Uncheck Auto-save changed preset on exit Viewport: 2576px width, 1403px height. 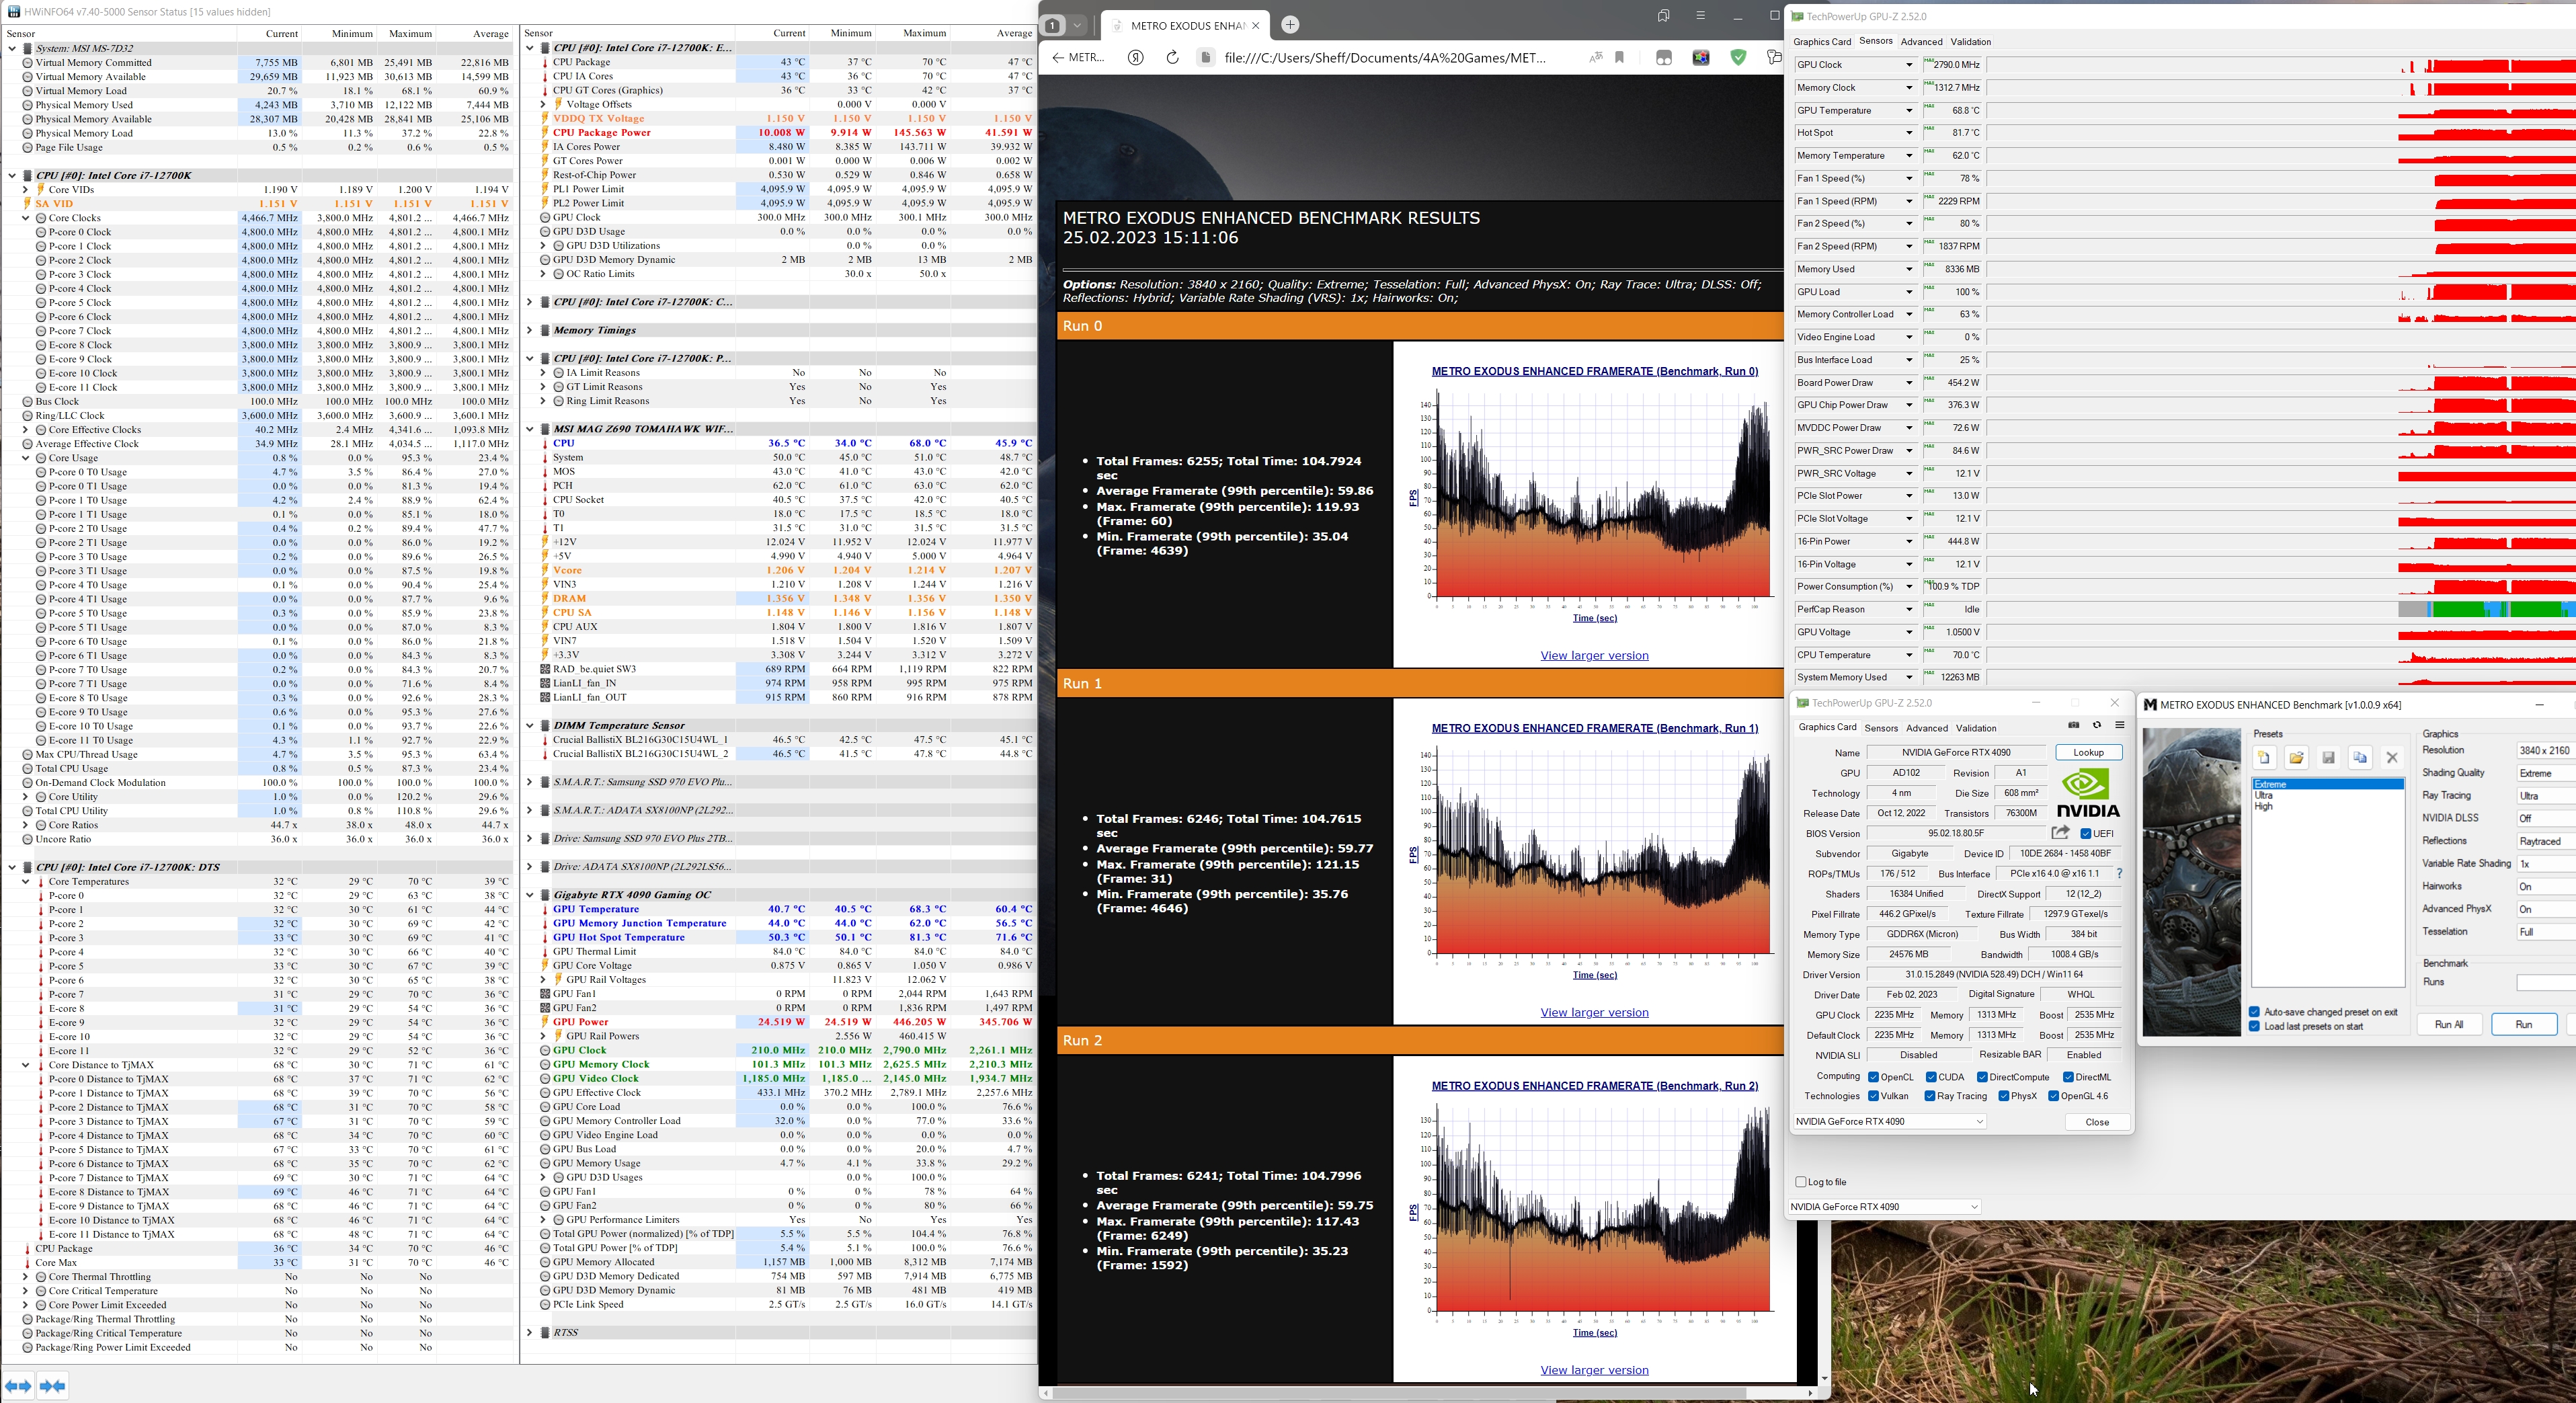click(2255, 1012)
